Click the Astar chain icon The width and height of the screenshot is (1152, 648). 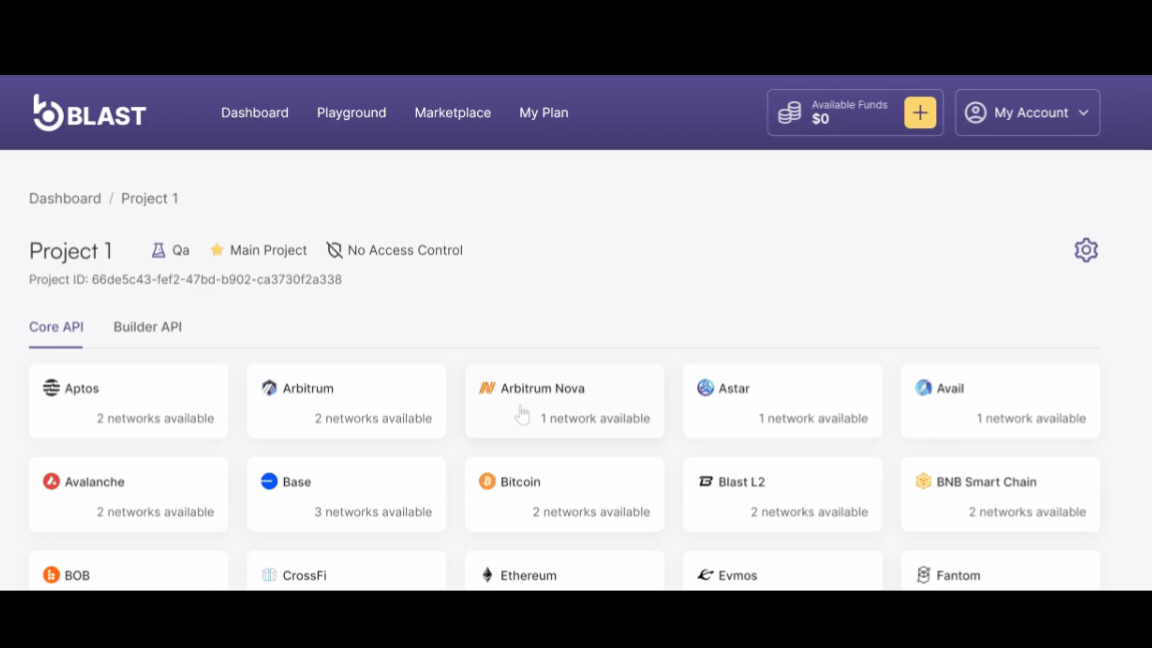tap(705, 387)
